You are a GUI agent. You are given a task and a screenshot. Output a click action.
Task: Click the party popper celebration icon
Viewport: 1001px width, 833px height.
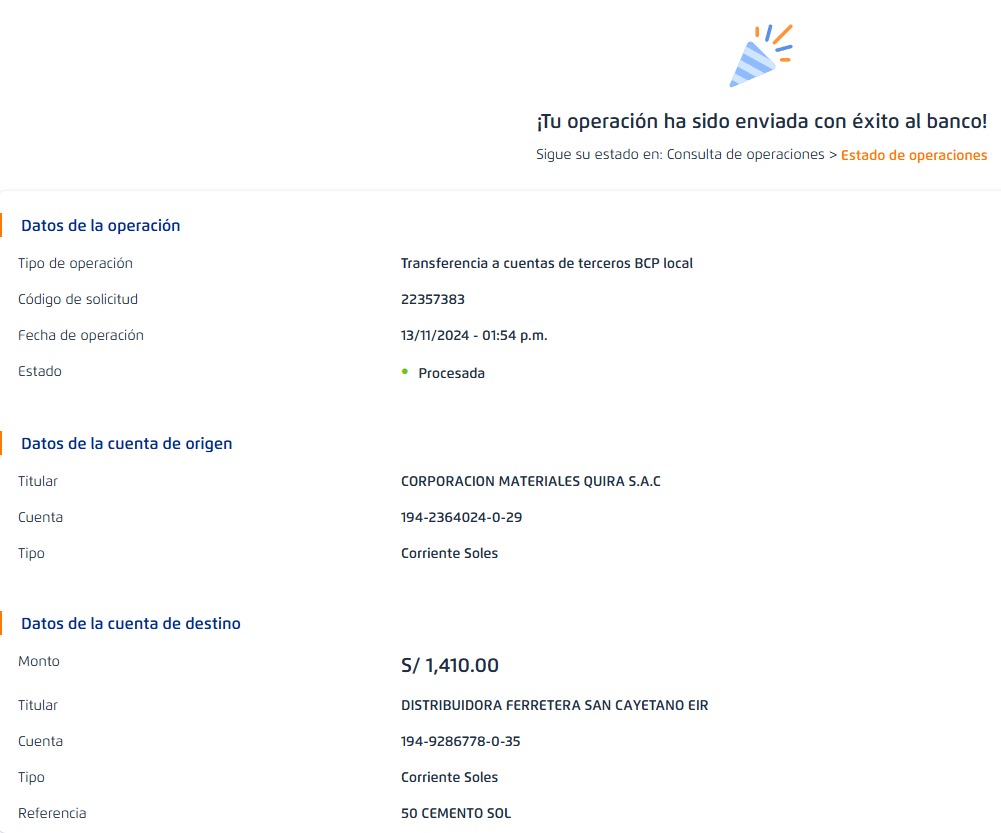tap(760, 56)
